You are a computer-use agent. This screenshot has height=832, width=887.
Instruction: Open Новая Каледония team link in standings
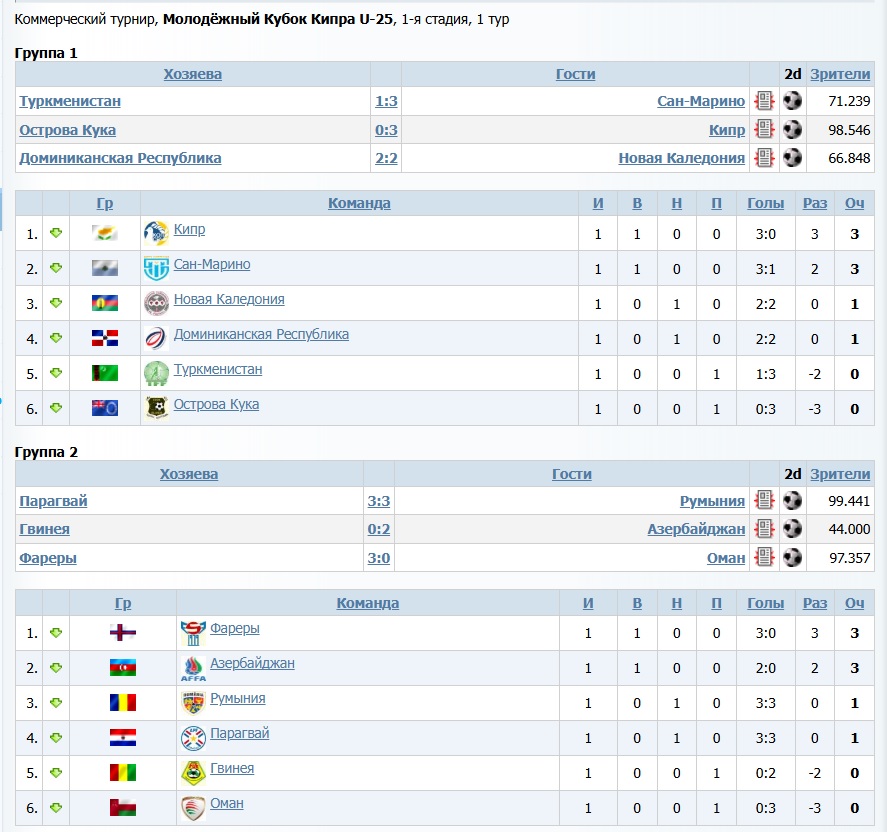click(x=229, y=299)
